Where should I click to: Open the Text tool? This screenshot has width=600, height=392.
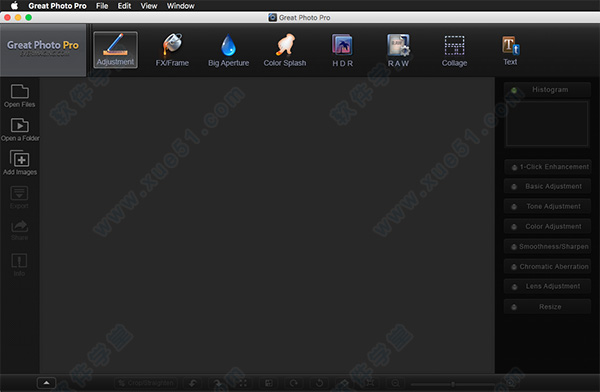tap(510, 50)
